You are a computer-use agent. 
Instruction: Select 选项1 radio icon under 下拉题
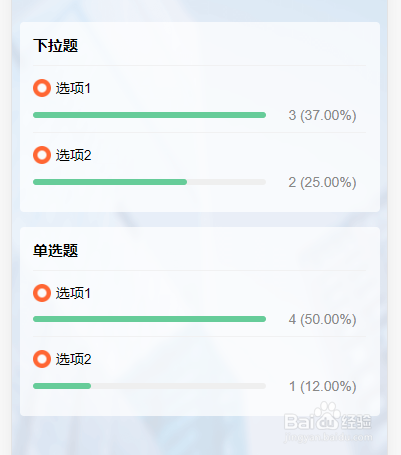[42, 88]
